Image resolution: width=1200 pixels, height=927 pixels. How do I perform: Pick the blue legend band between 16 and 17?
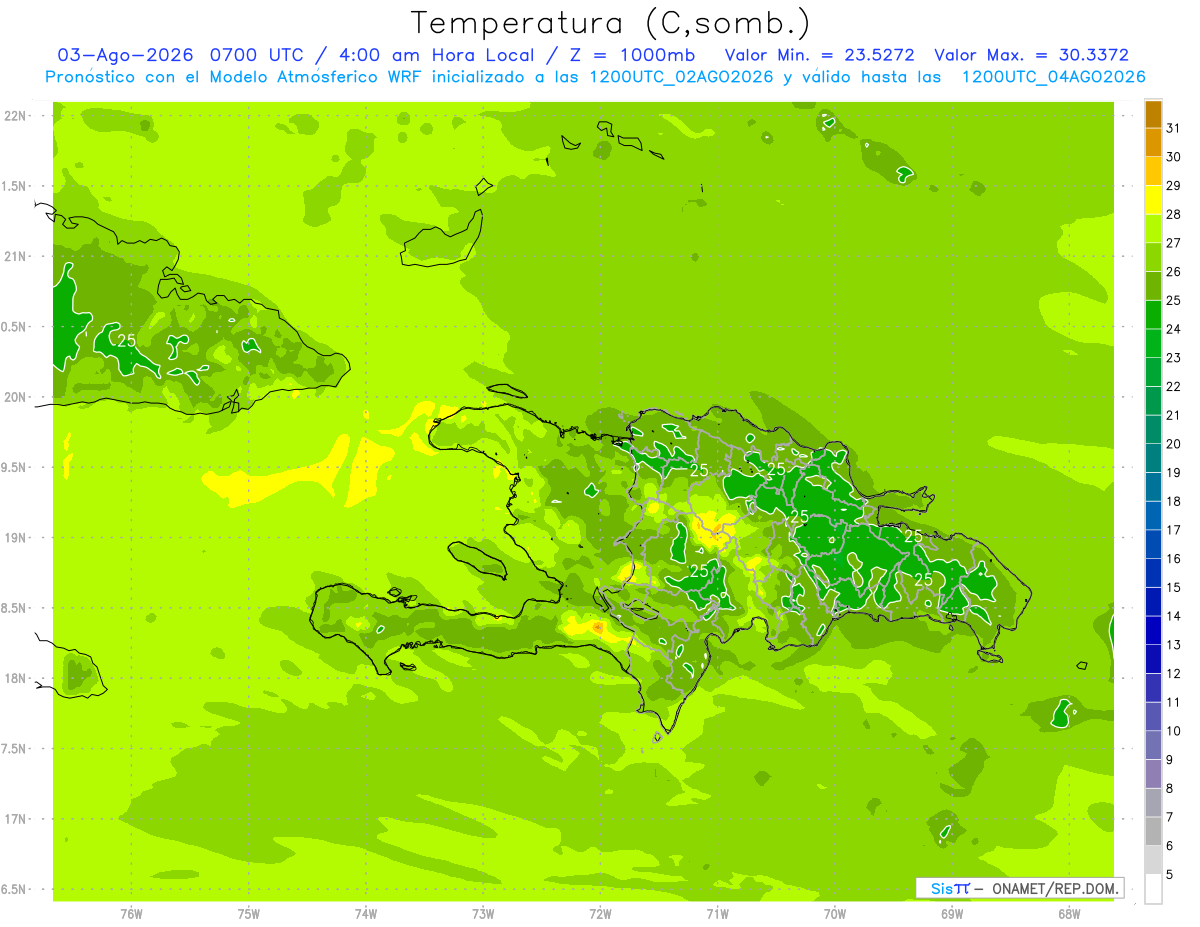(x=1153, y=544)
